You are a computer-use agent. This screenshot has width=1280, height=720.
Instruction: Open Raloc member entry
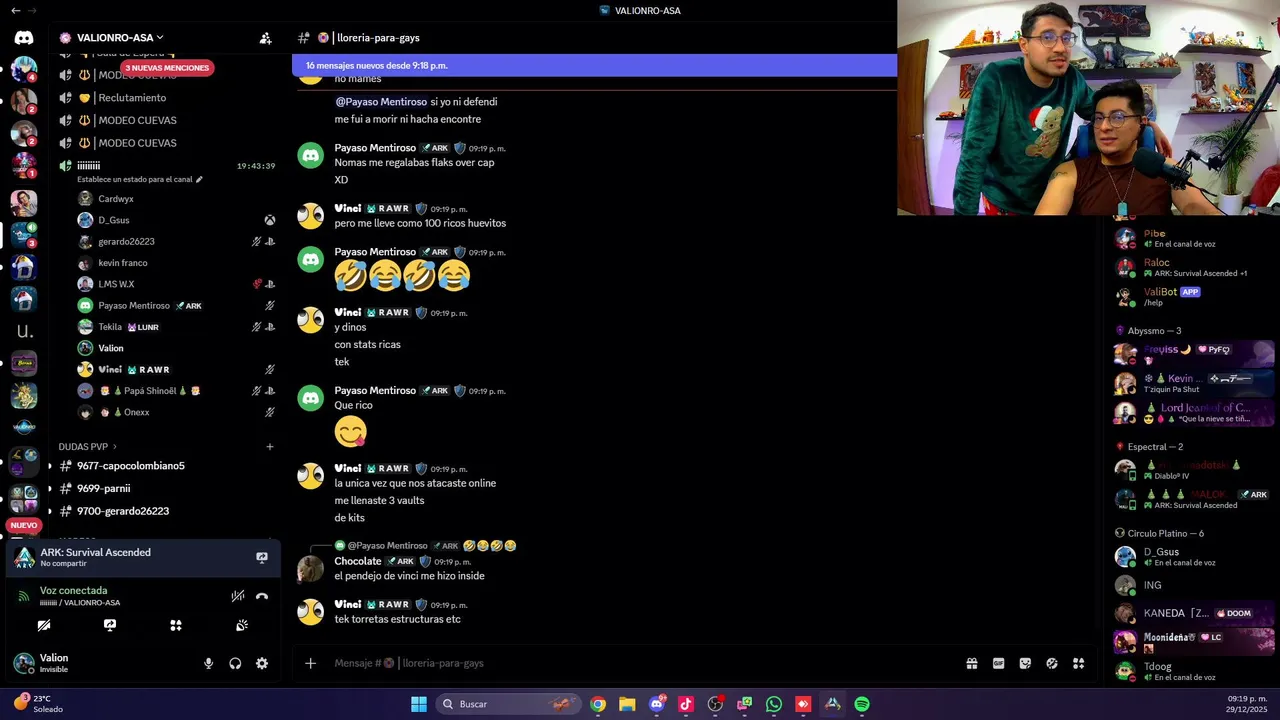pos(1194,267)
